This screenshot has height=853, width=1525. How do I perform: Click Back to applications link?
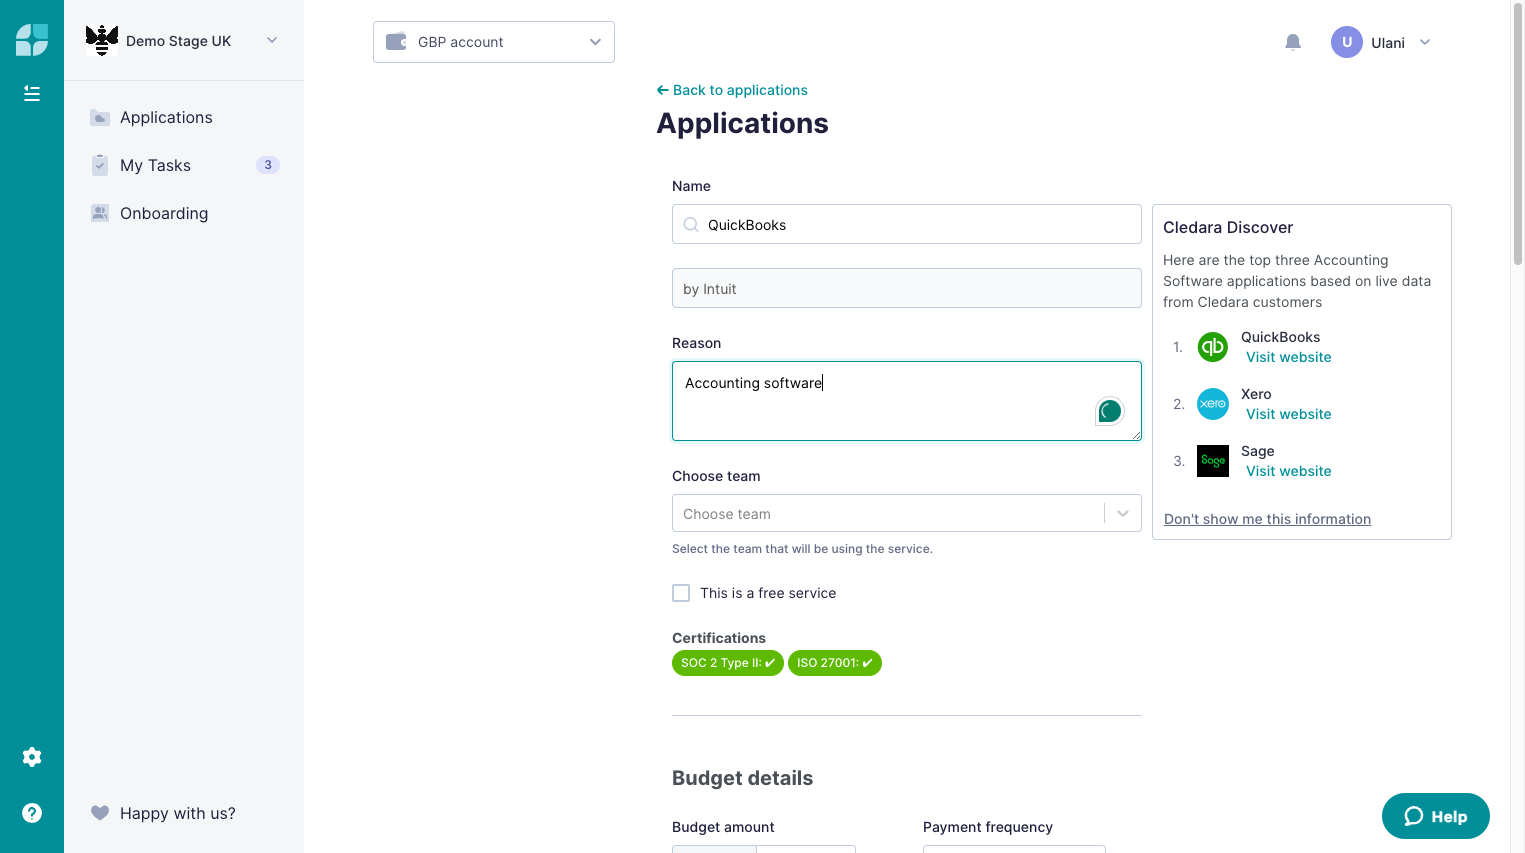pyautogui.click(x=732, y=90)
